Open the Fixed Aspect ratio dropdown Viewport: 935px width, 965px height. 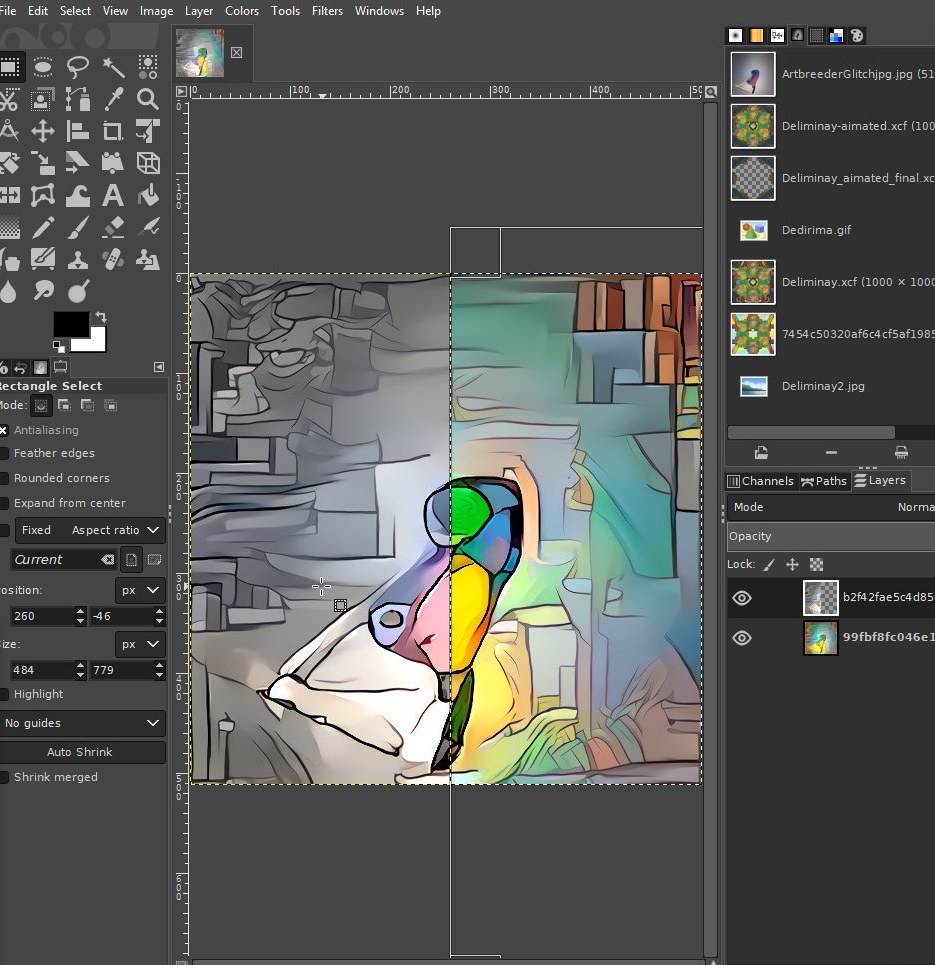point(90,530)
